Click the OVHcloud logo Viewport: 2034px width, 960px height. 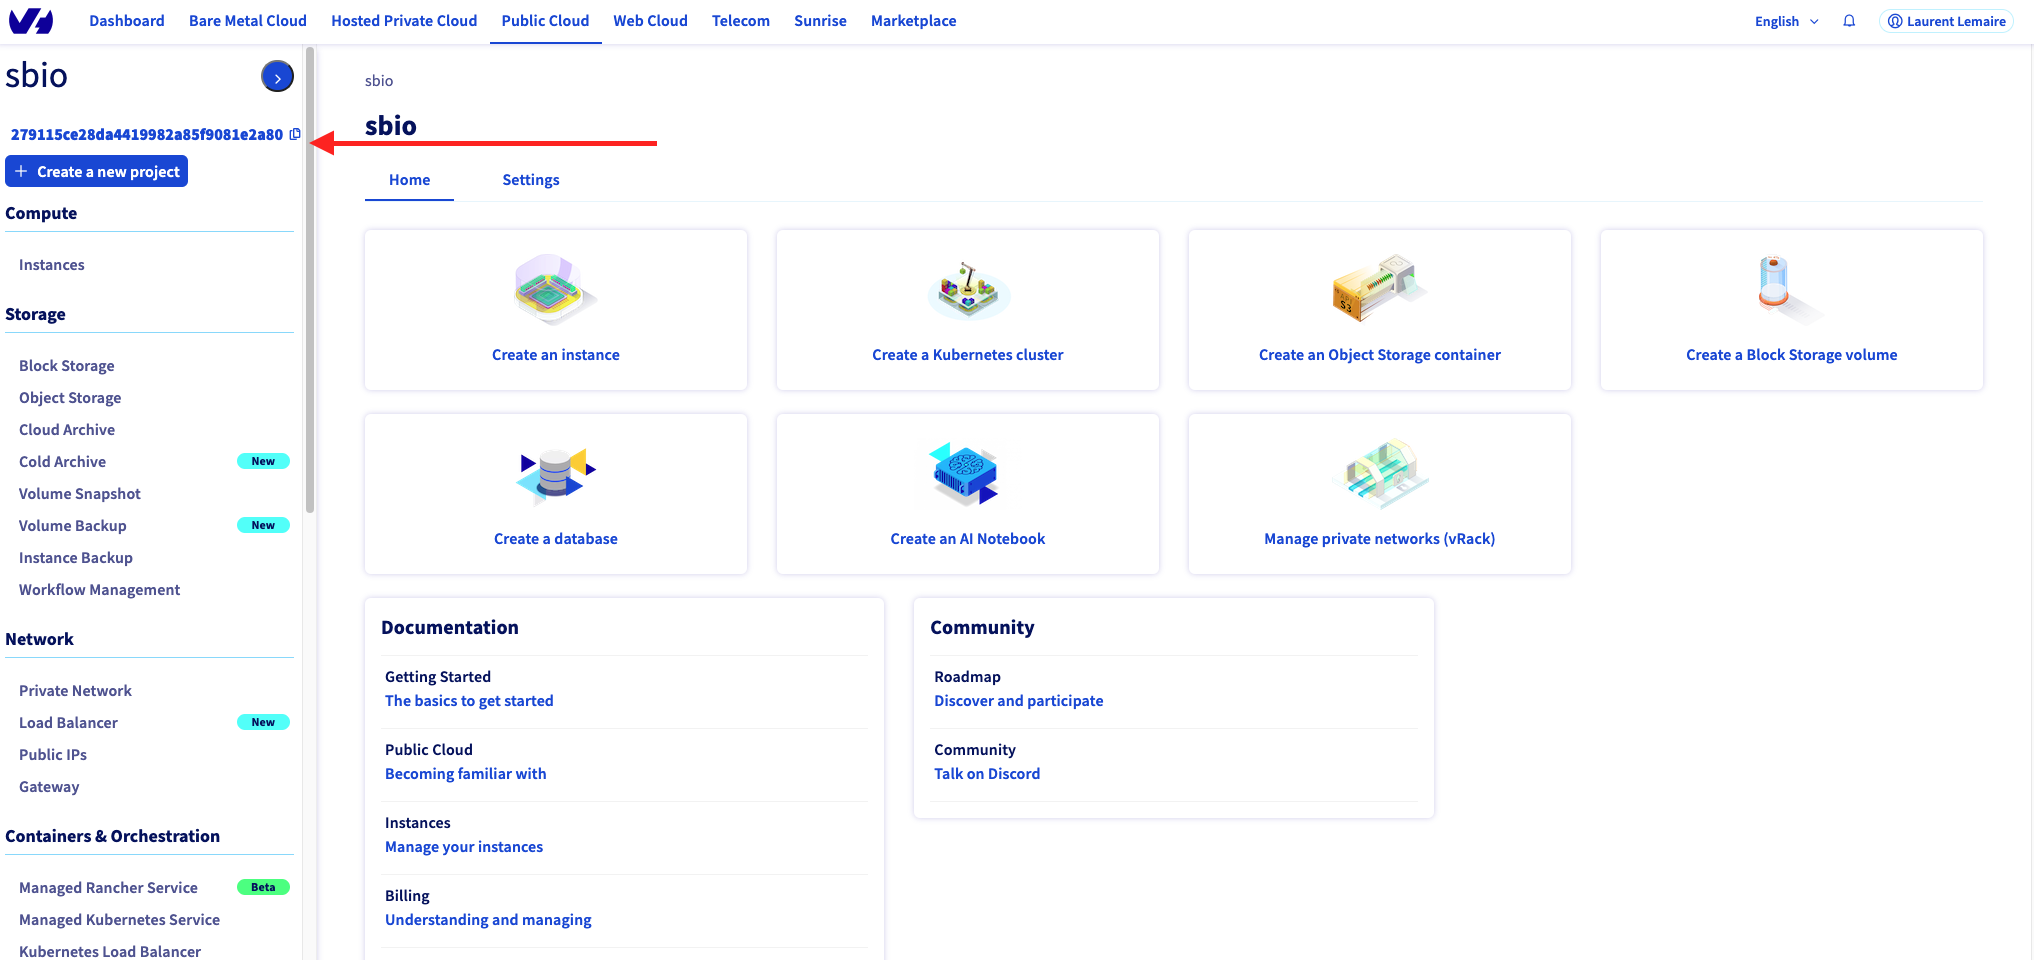pyautogui.click(x=31, y=20)
